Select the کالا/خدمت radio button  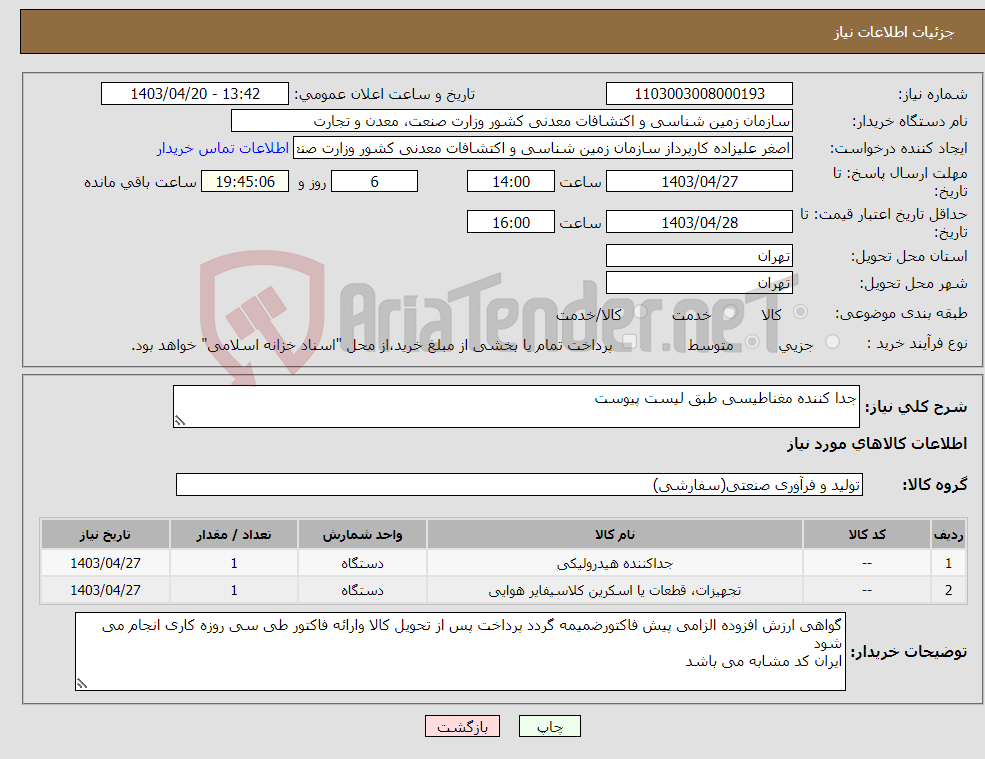tap(640, 312)
